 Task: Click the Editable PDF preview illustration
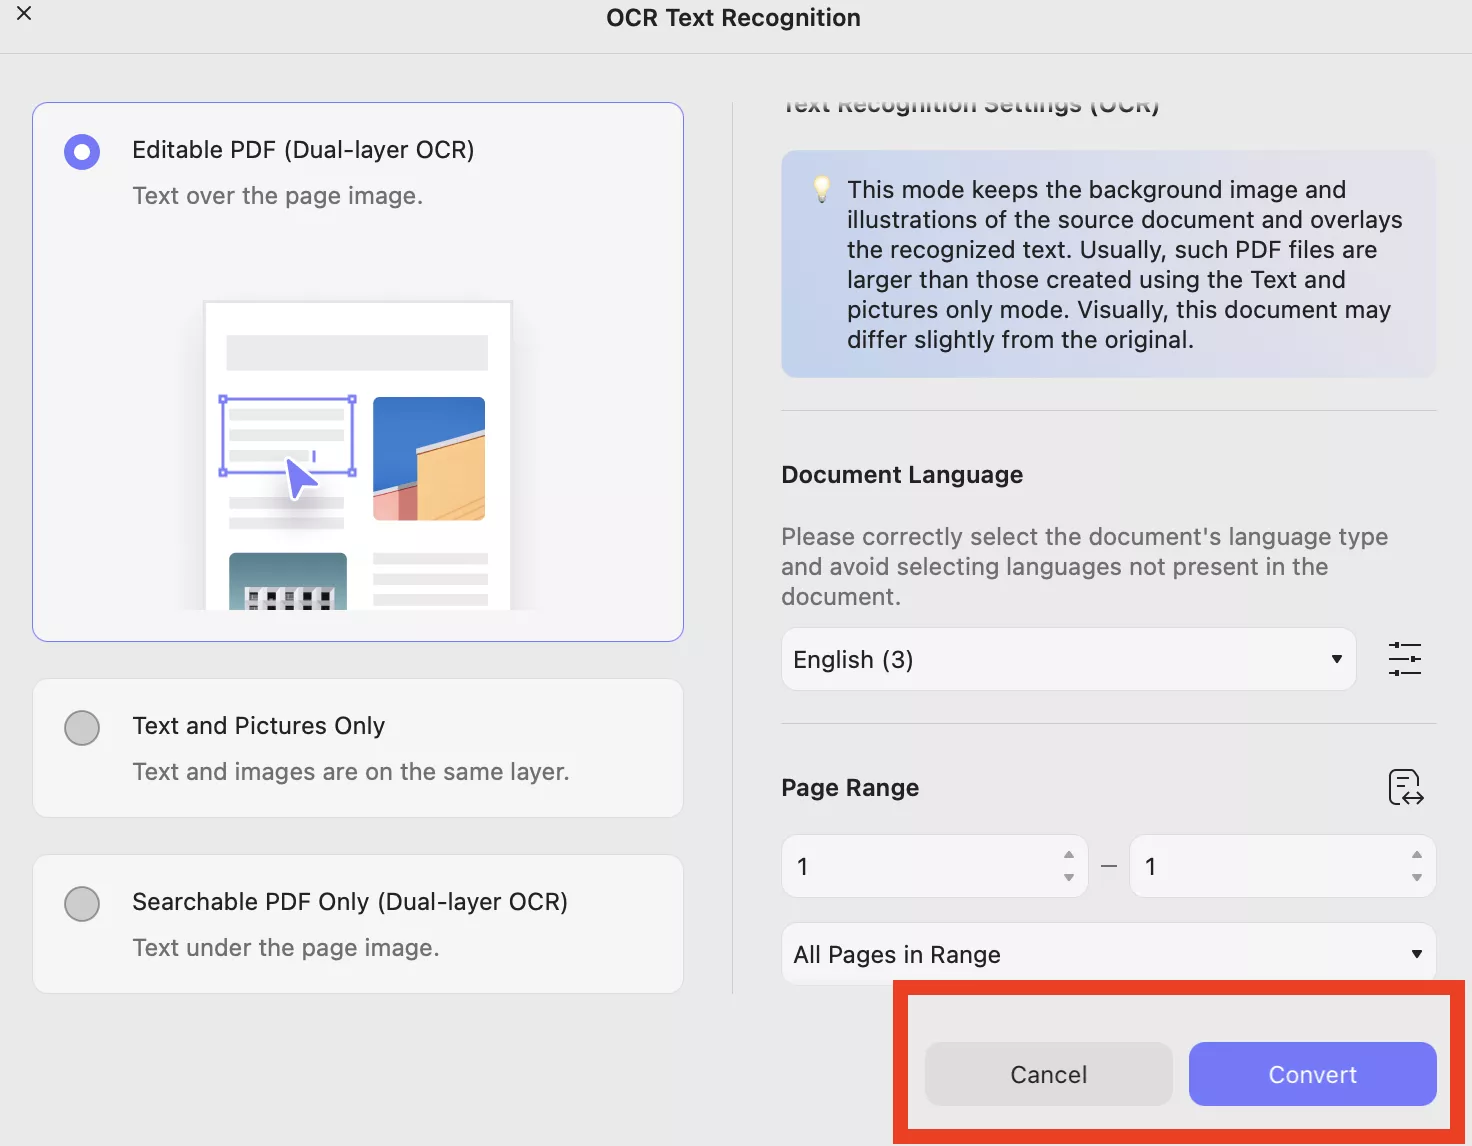pyautogui.click(x=357, y=455)
